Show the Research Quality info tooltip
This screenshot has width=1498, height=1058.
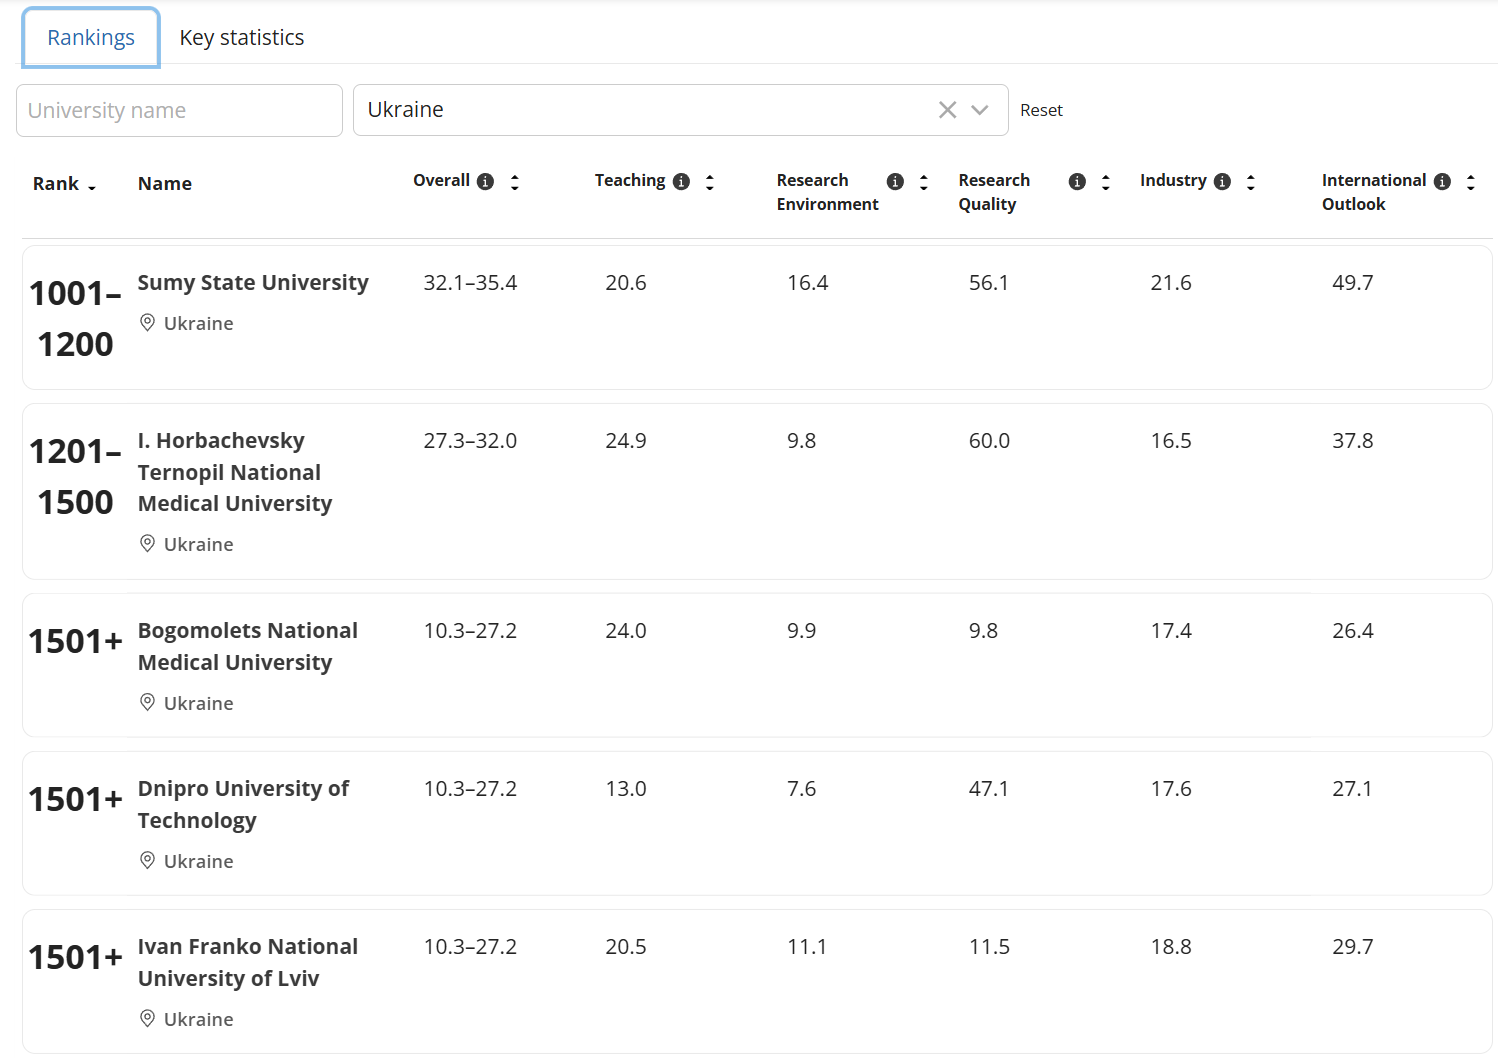(1077, 181)
